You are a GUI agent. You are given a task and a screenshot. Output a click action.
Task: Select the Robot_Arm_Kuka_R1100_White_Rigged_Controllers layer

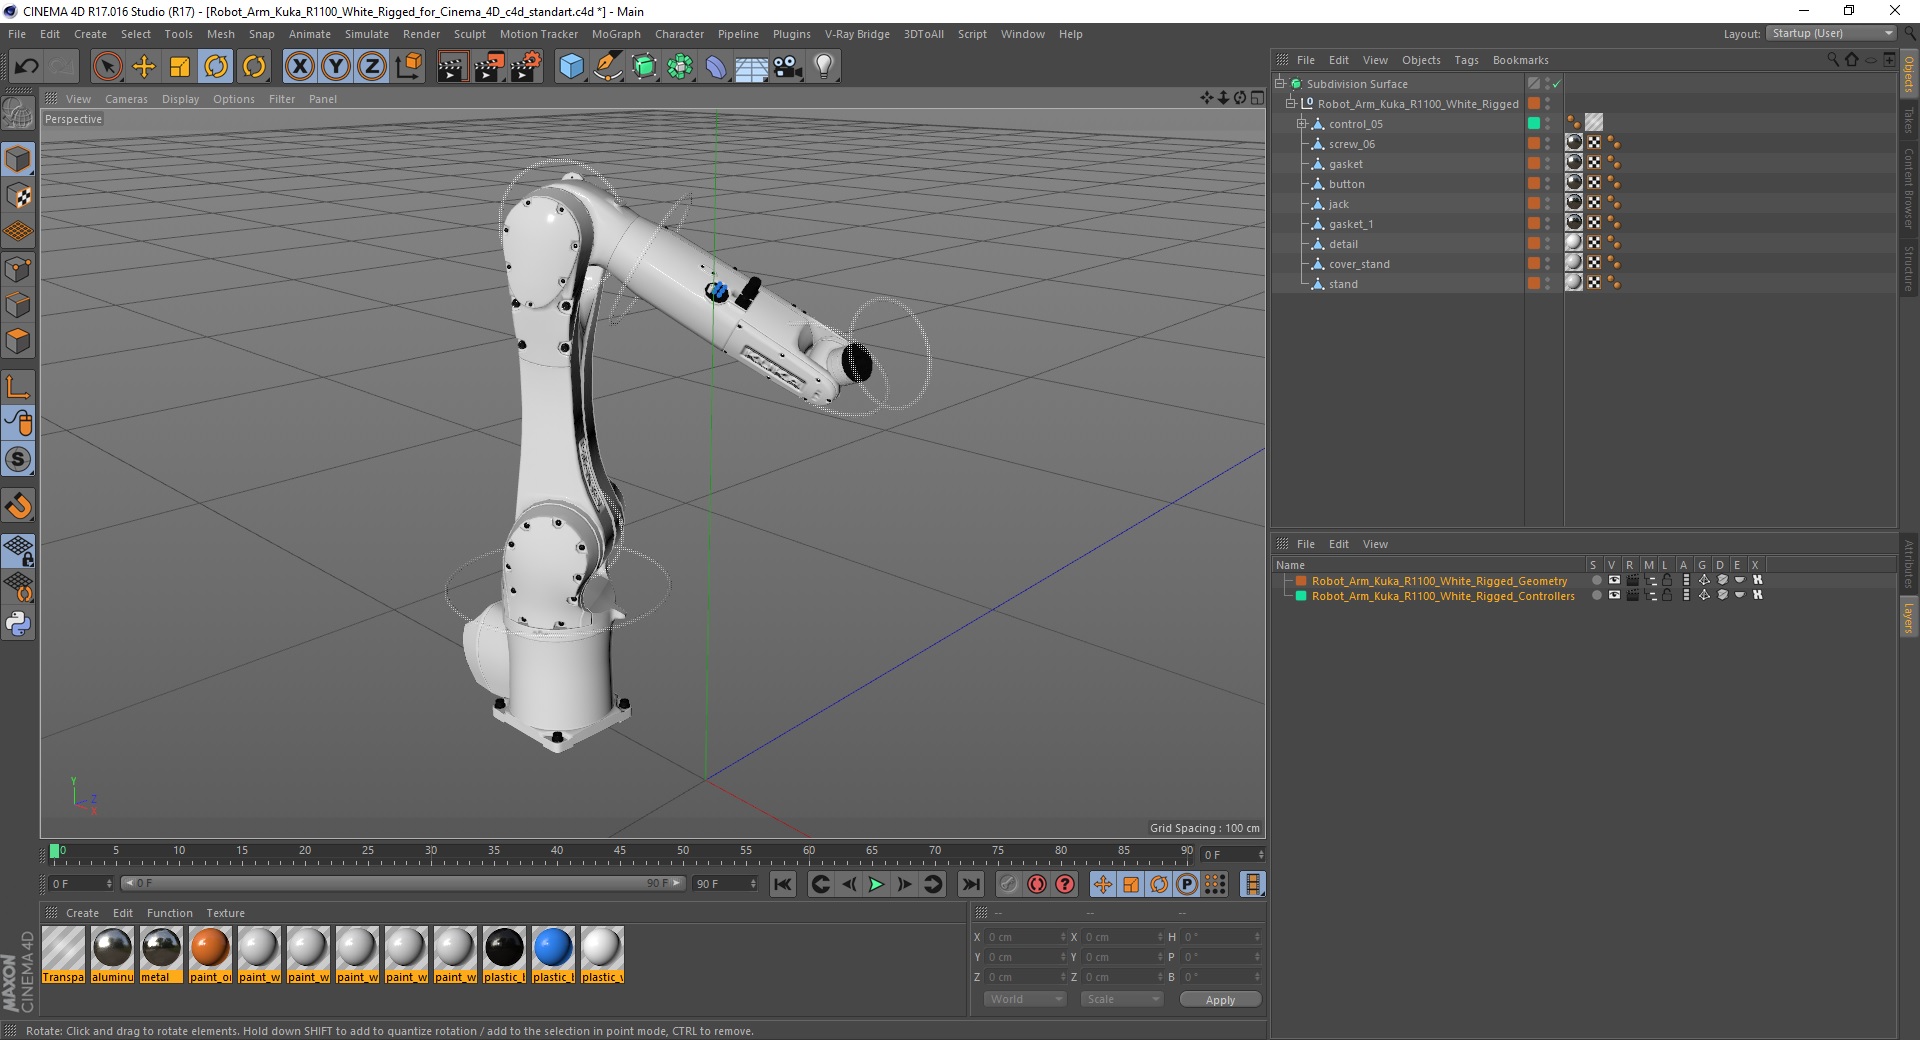click(x=1442, y=596)
